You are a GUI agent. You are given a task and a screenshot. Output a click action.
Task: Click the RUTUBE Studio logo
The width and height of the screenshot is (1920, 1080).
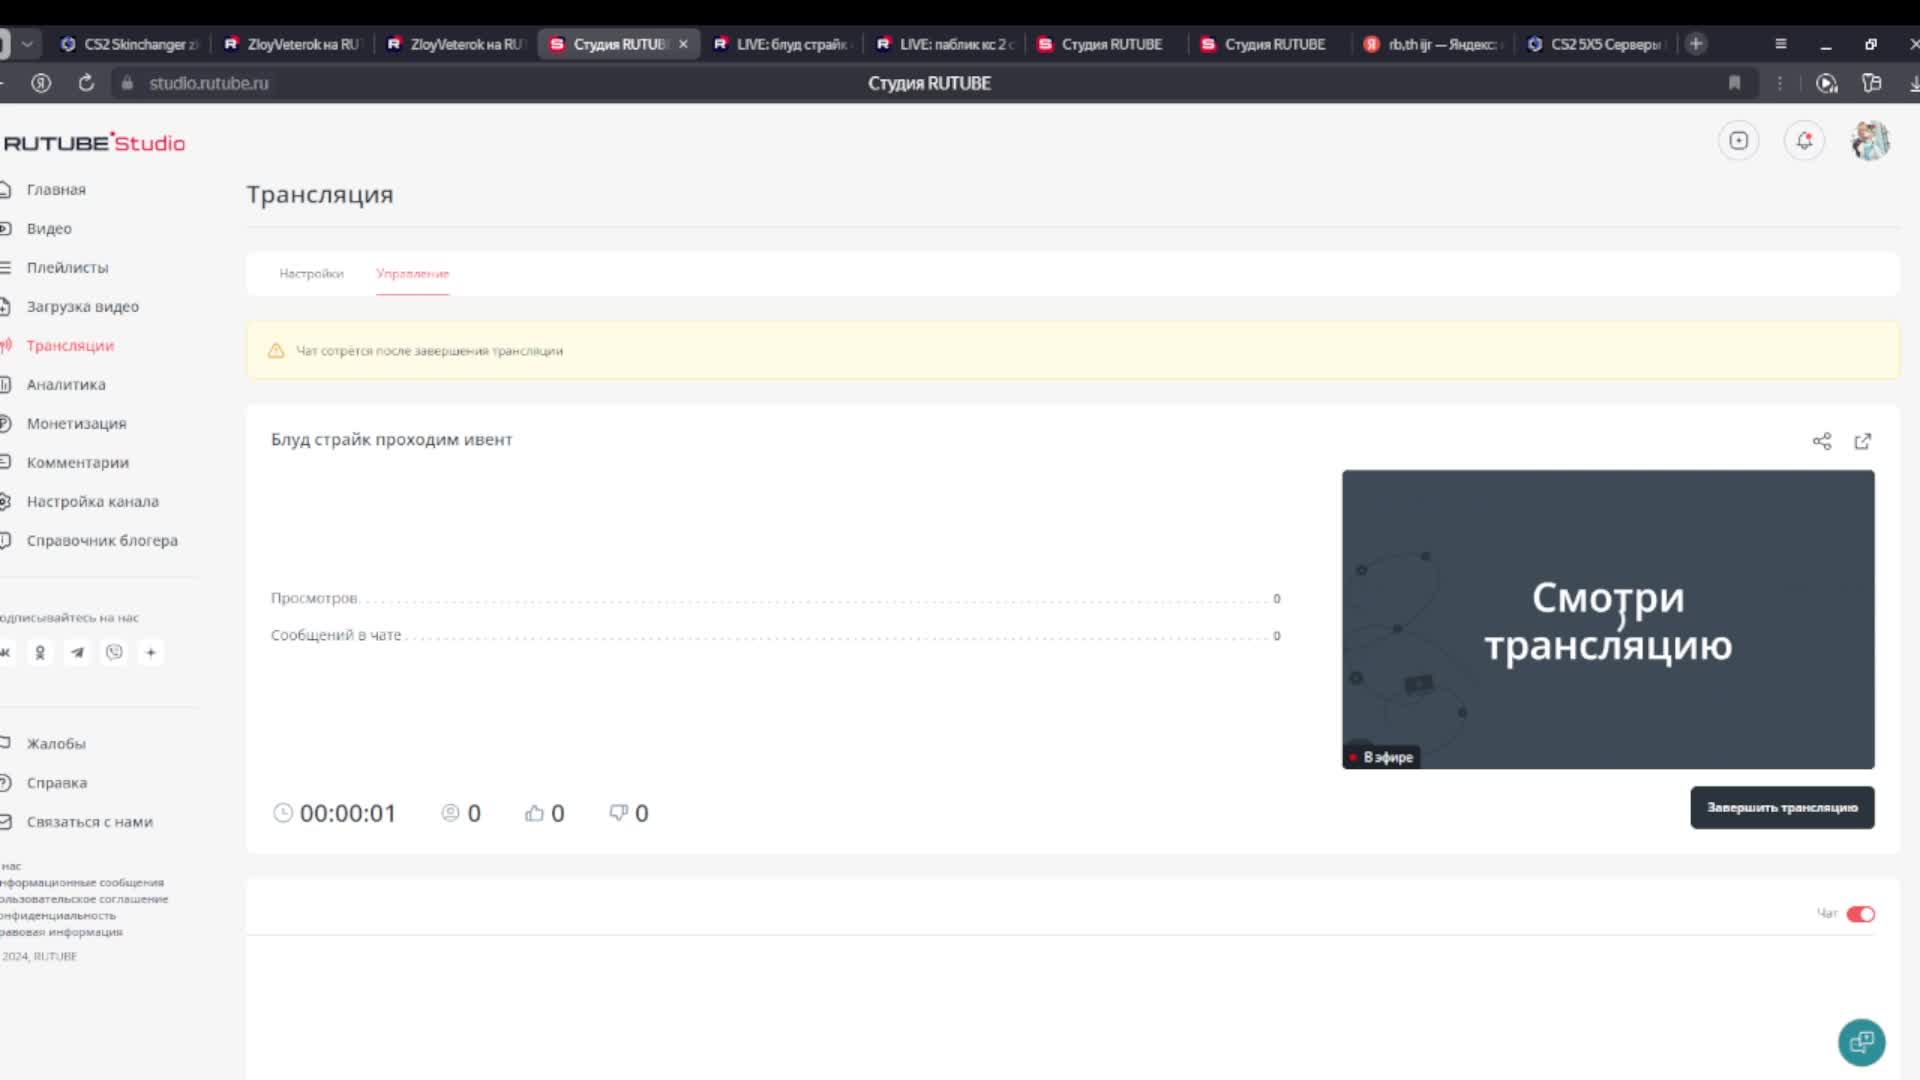(x=94, y=143)
